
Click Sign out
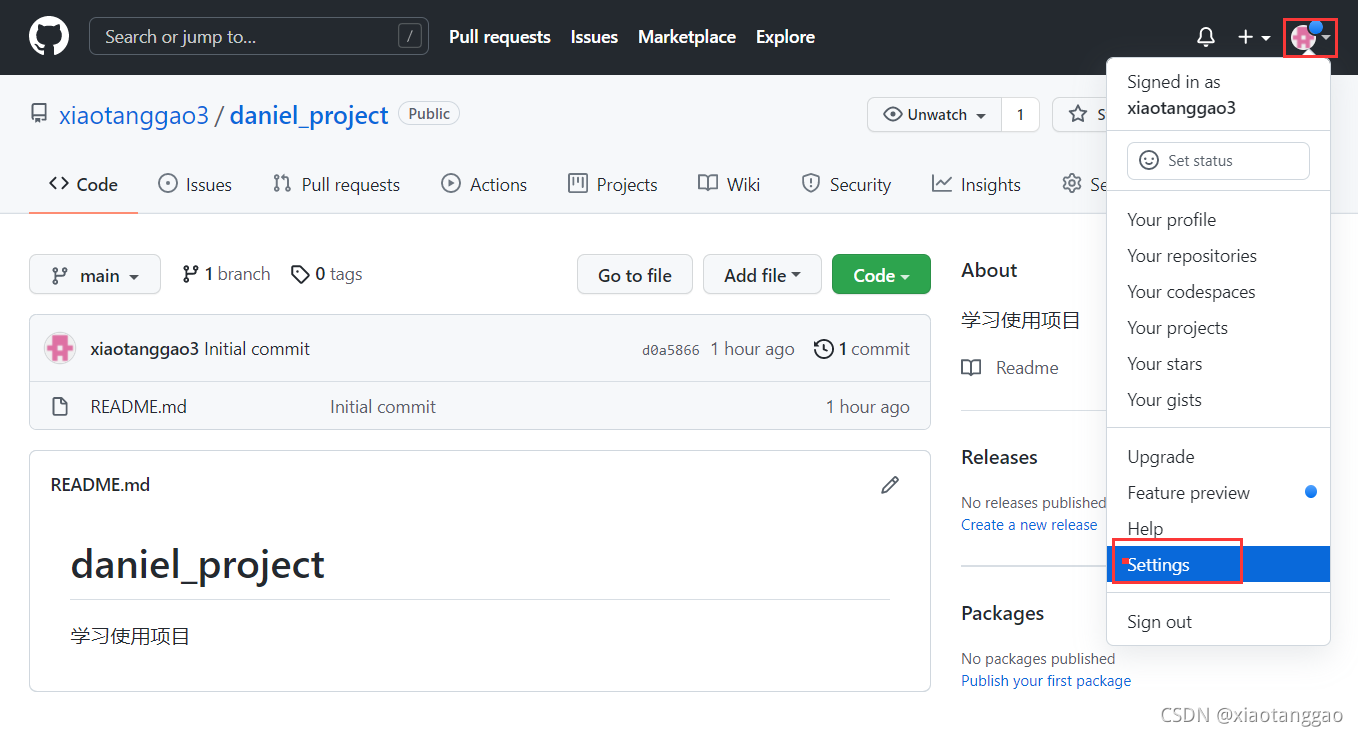pos(1218,622)
